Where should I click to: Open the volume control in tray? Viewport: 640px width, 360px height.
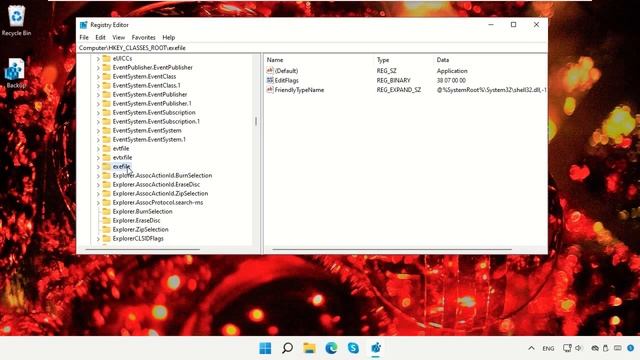point(579,348)
